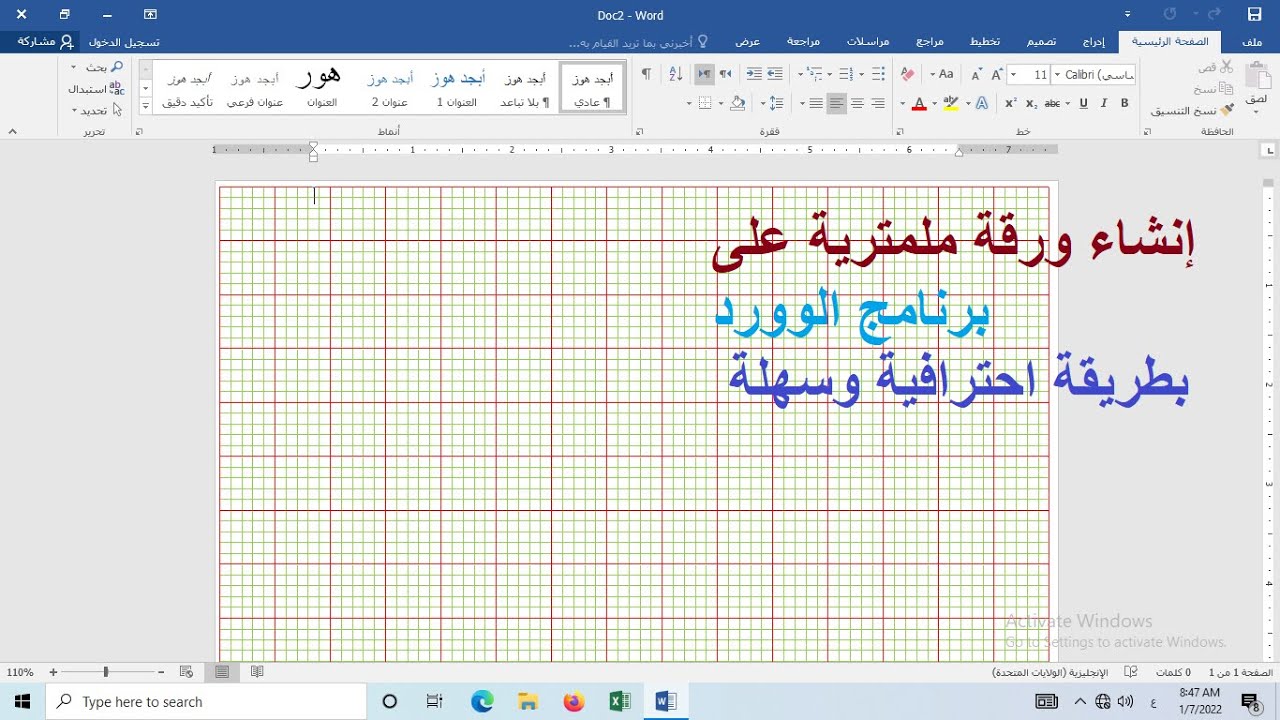Click the Sort (A-Z) icon

[x=675, y=74]
